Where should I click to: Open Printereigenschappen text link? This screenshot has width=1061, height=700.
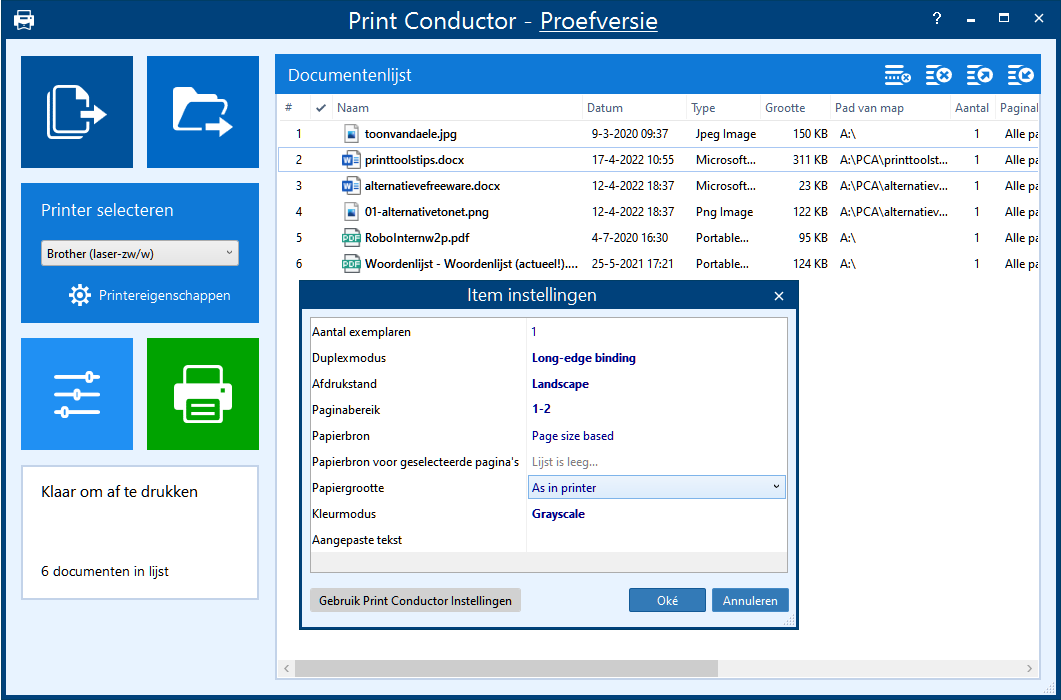[164, 296]
